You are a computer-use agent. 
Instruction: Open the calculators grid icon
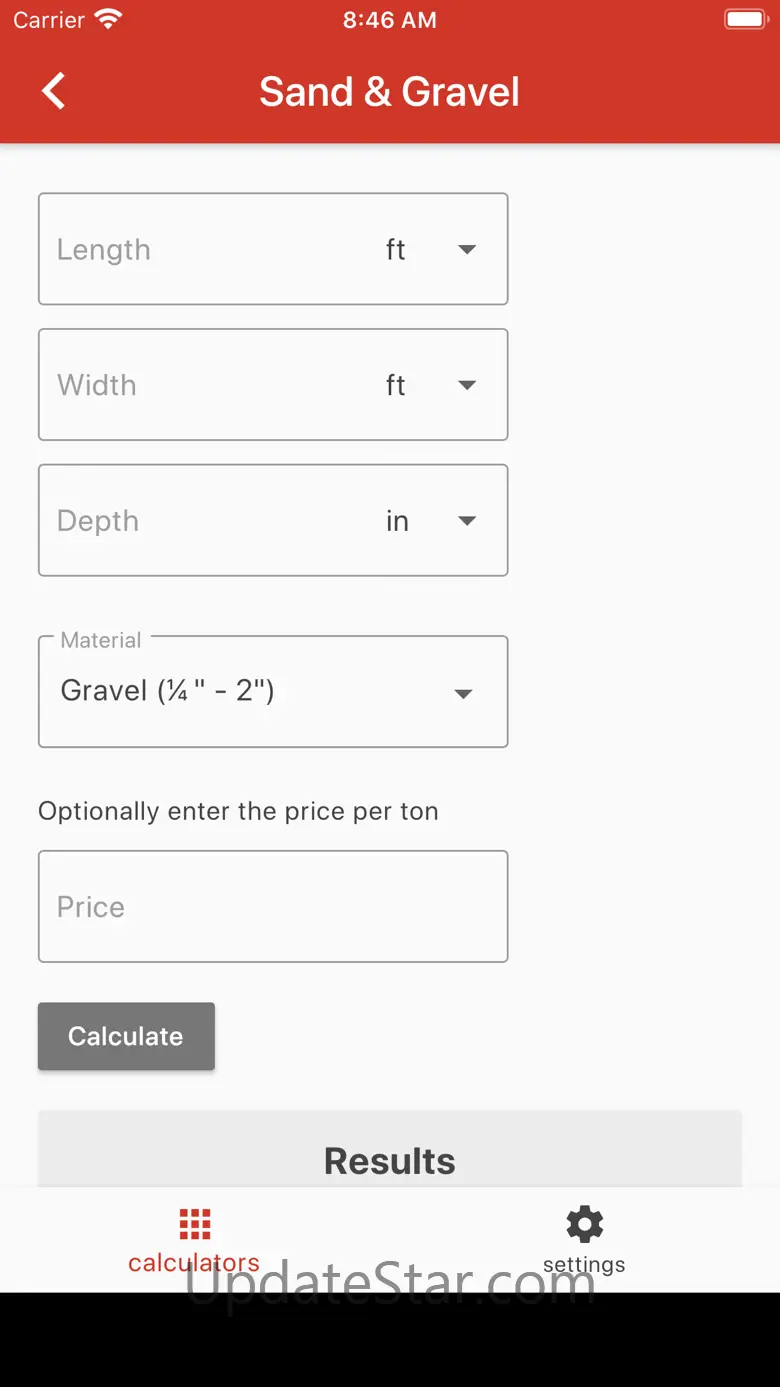click(x=194, y=1224)
